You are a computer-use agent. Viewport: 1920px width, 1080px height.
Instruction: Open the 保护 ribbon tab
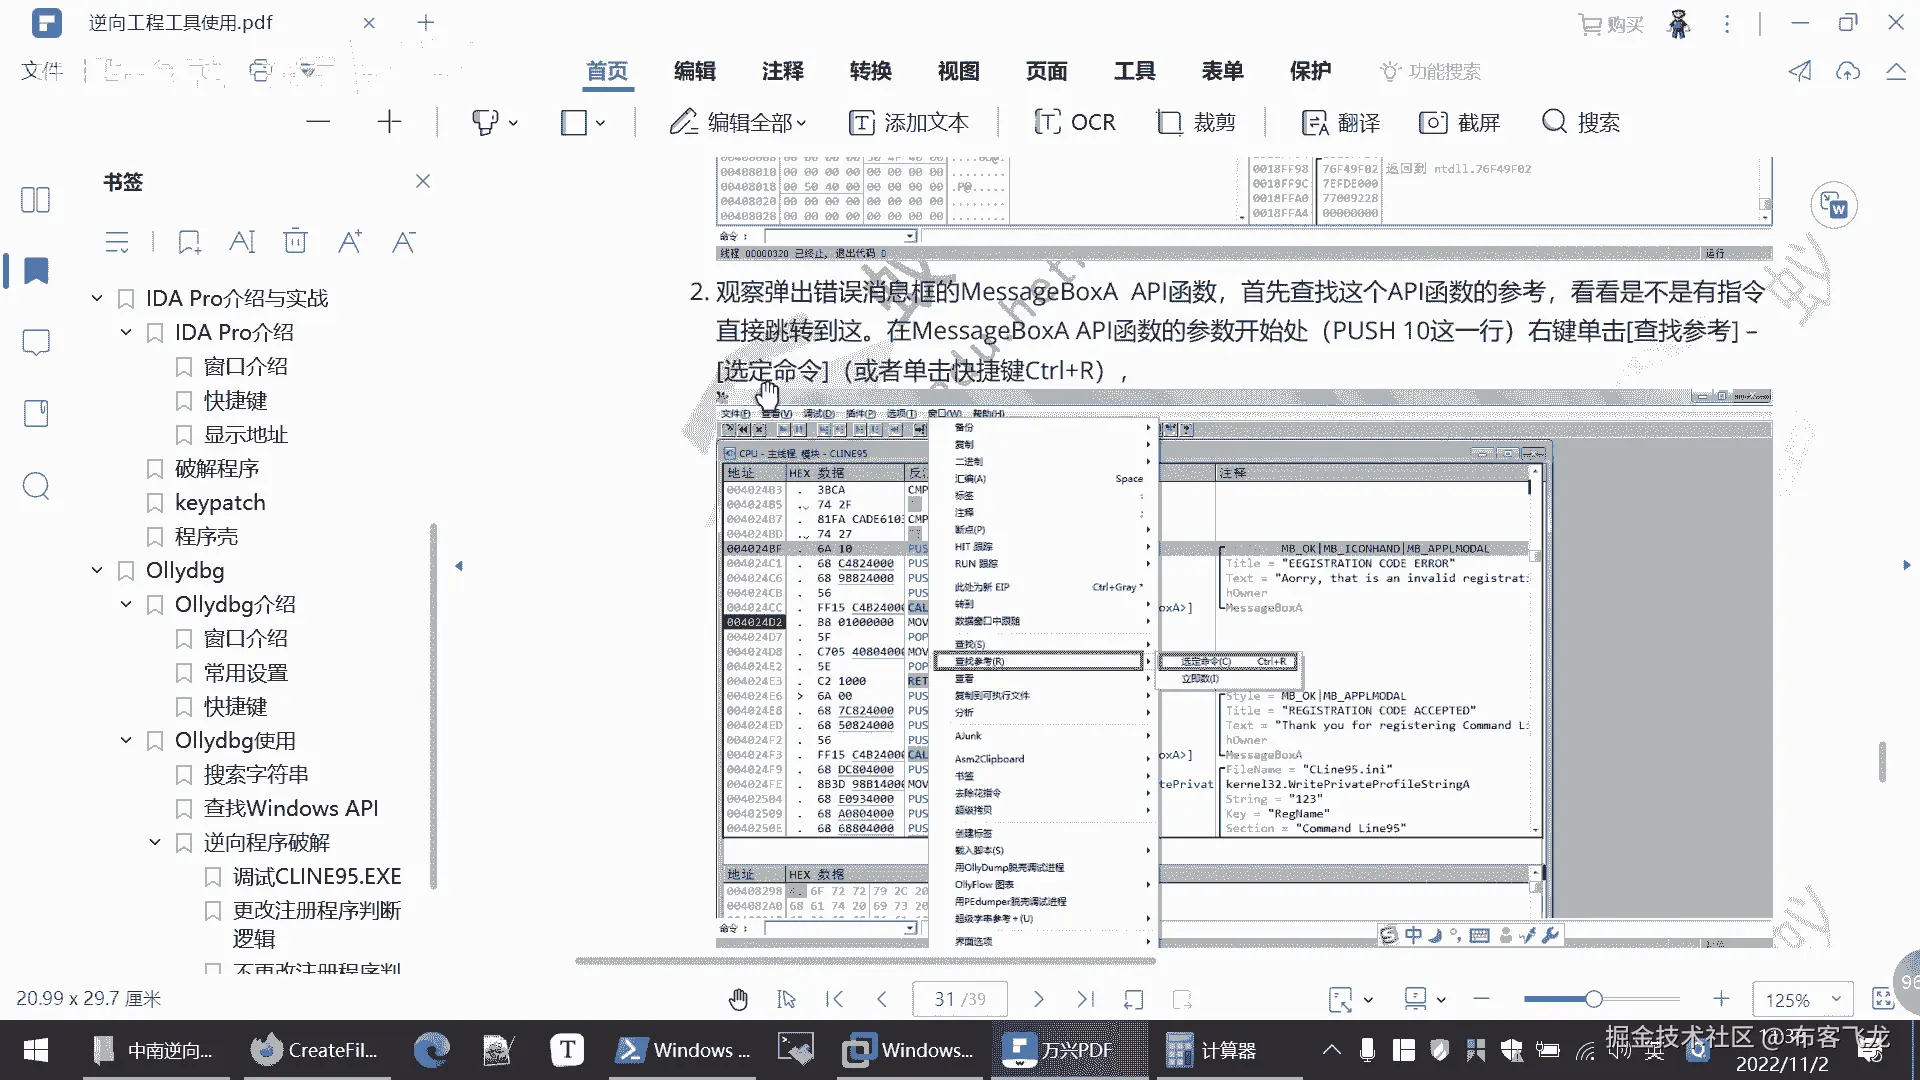pos(1310,71)
